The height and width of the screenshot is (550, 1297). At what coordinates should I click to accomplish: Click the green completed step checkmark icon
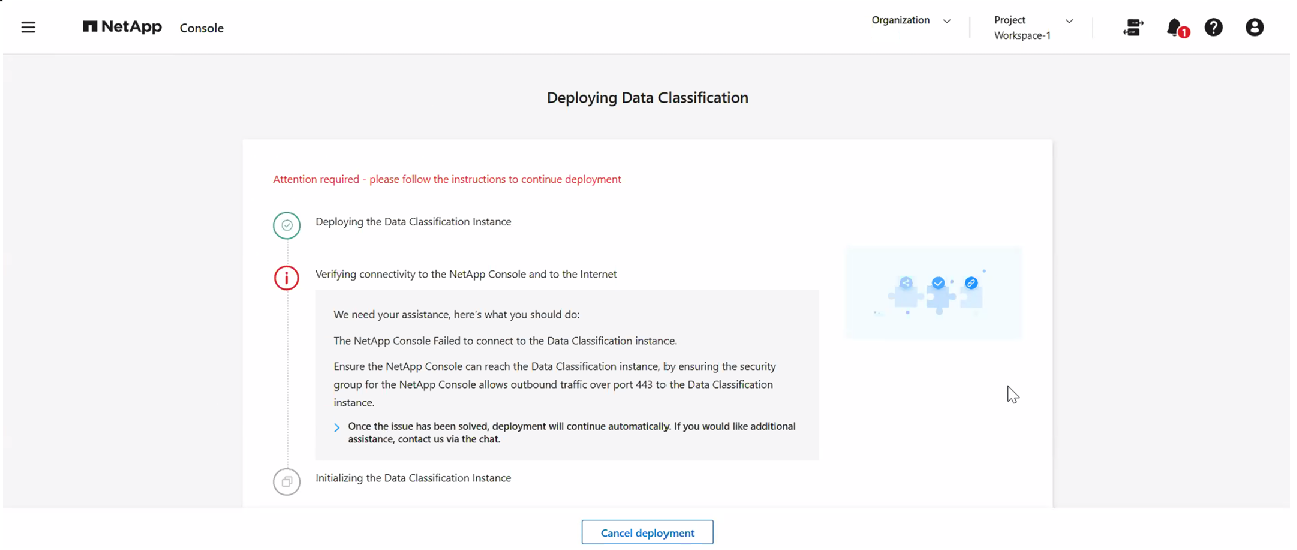(287, 226)
